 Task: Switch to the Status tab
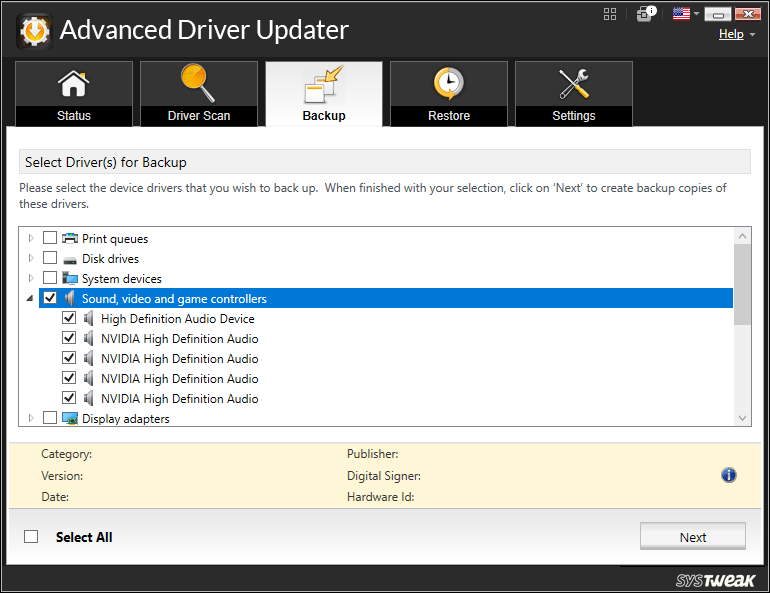tap(74, 94)
